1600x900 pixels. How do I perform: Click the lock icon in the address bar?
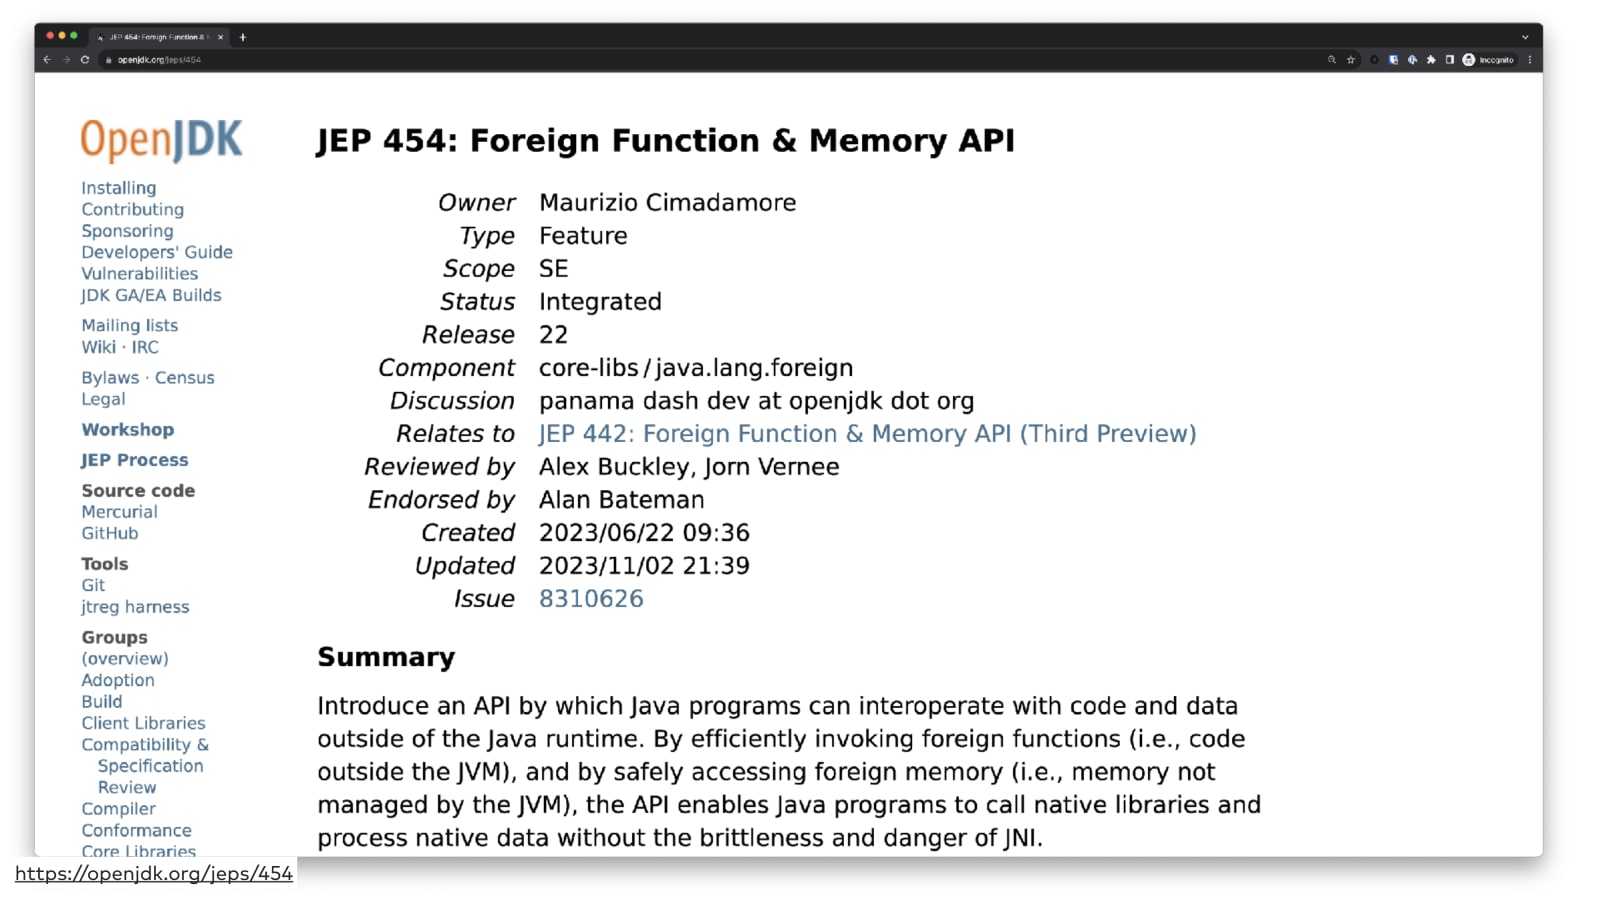109,60
